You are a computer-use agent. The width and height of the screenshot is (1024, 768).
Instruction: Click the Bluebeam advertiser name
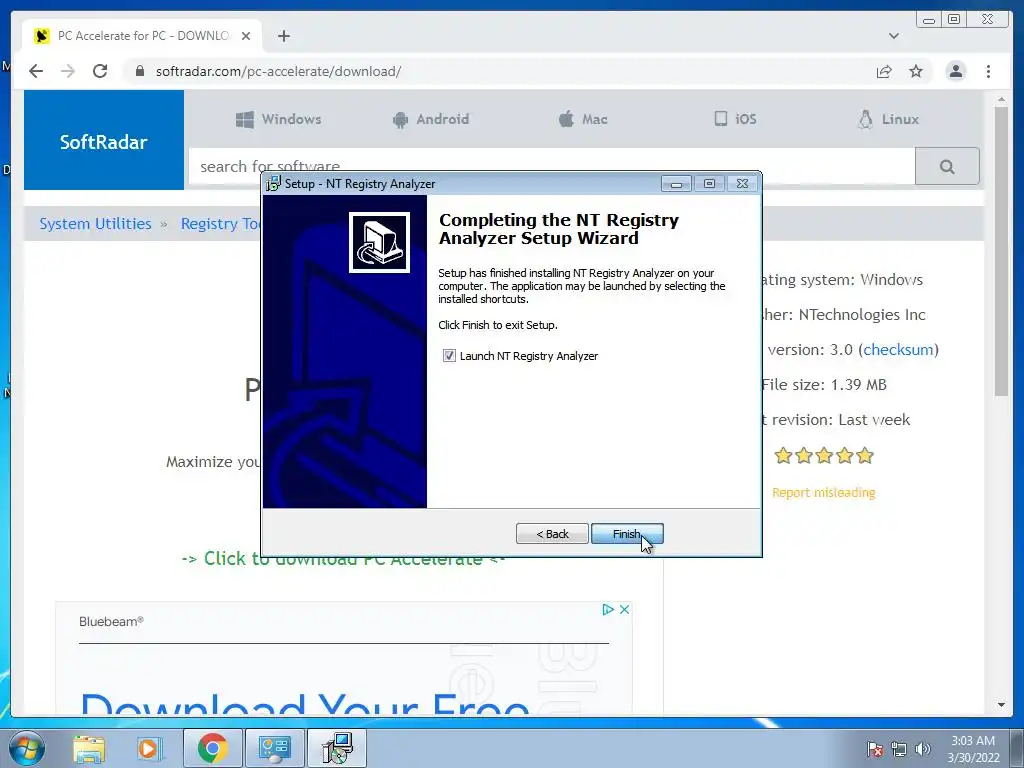(111, 622)
